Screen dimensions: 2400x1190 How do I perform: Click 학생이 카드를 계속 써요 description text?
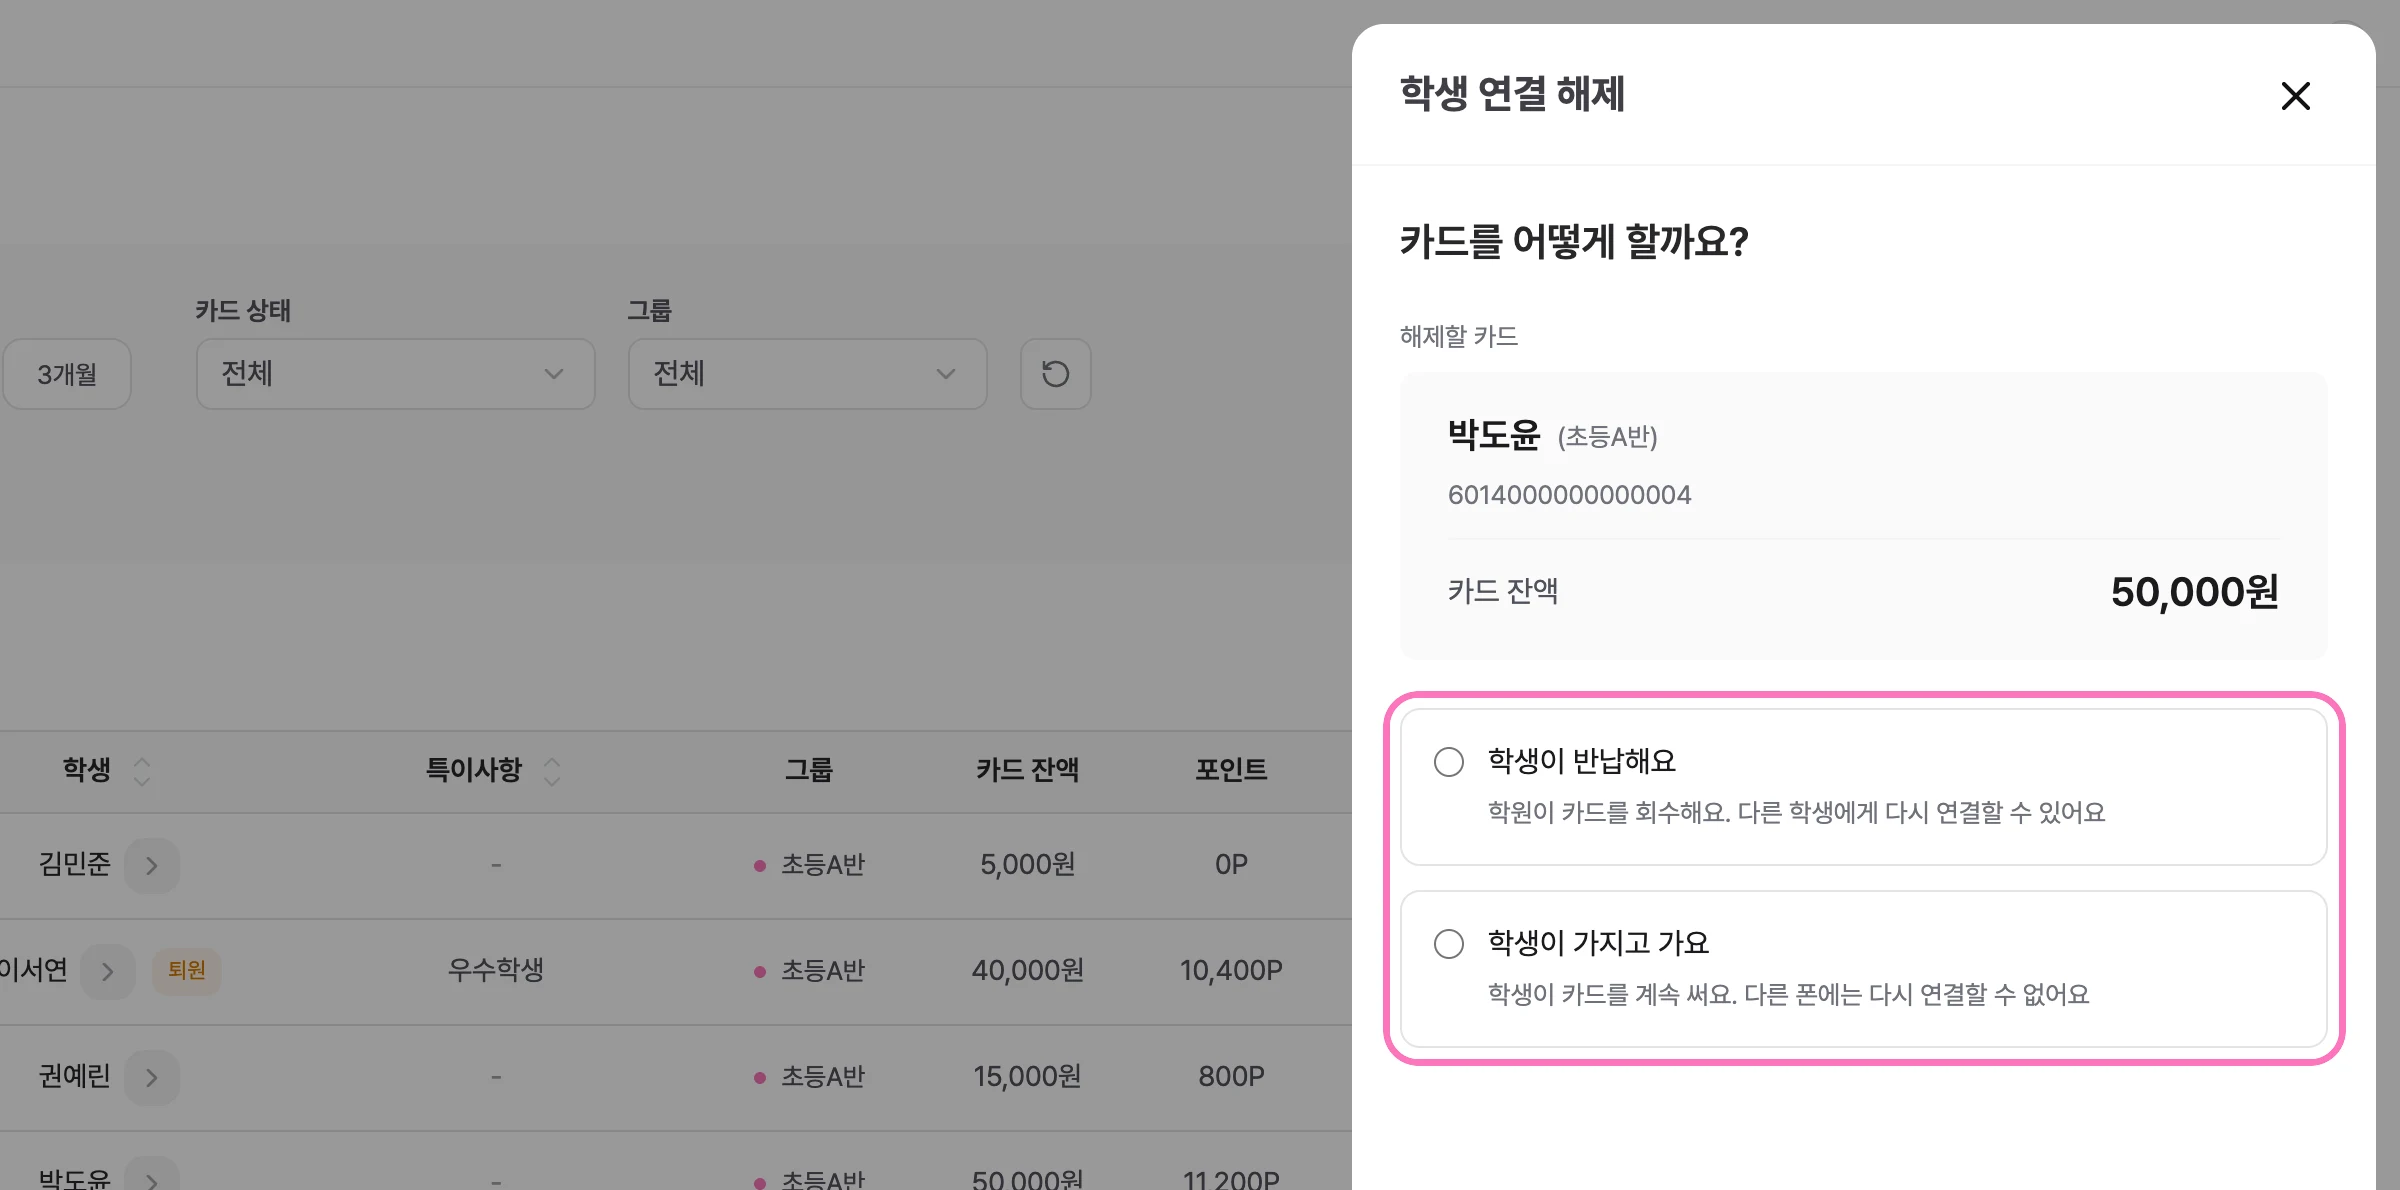pos(1788,994)
